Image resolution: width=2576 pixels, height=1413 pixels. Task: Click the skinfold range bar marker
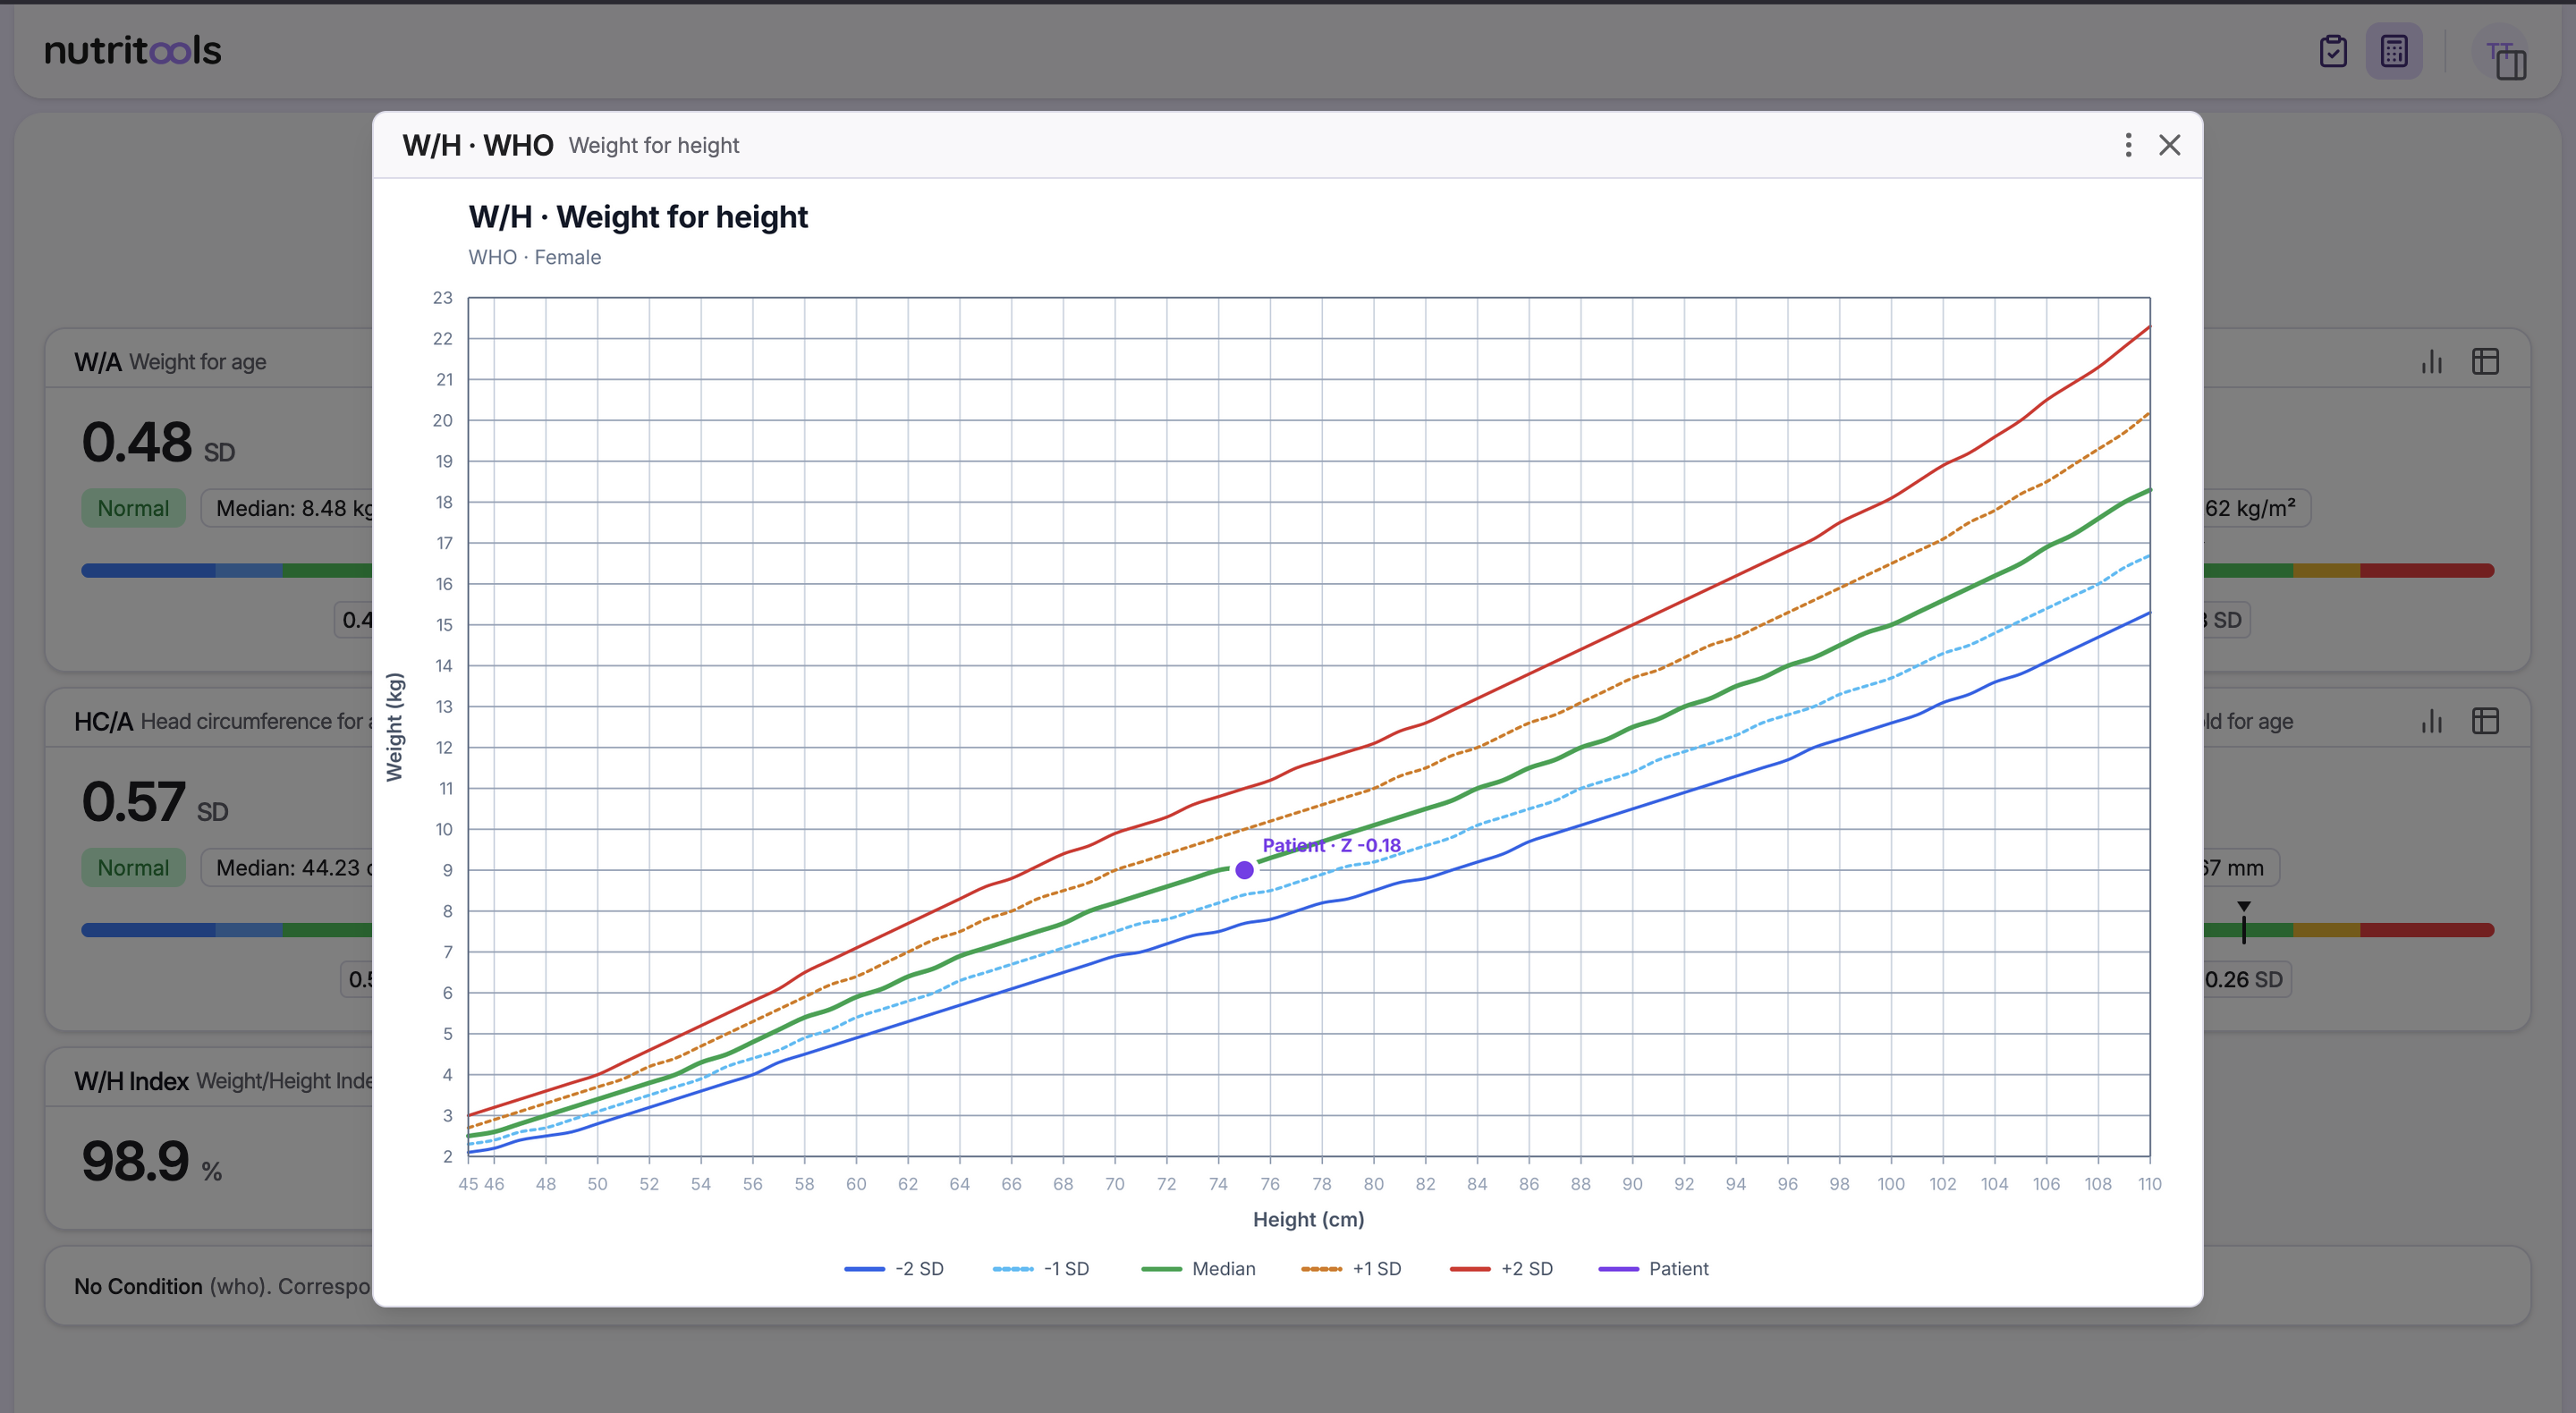click(2244, 922)
